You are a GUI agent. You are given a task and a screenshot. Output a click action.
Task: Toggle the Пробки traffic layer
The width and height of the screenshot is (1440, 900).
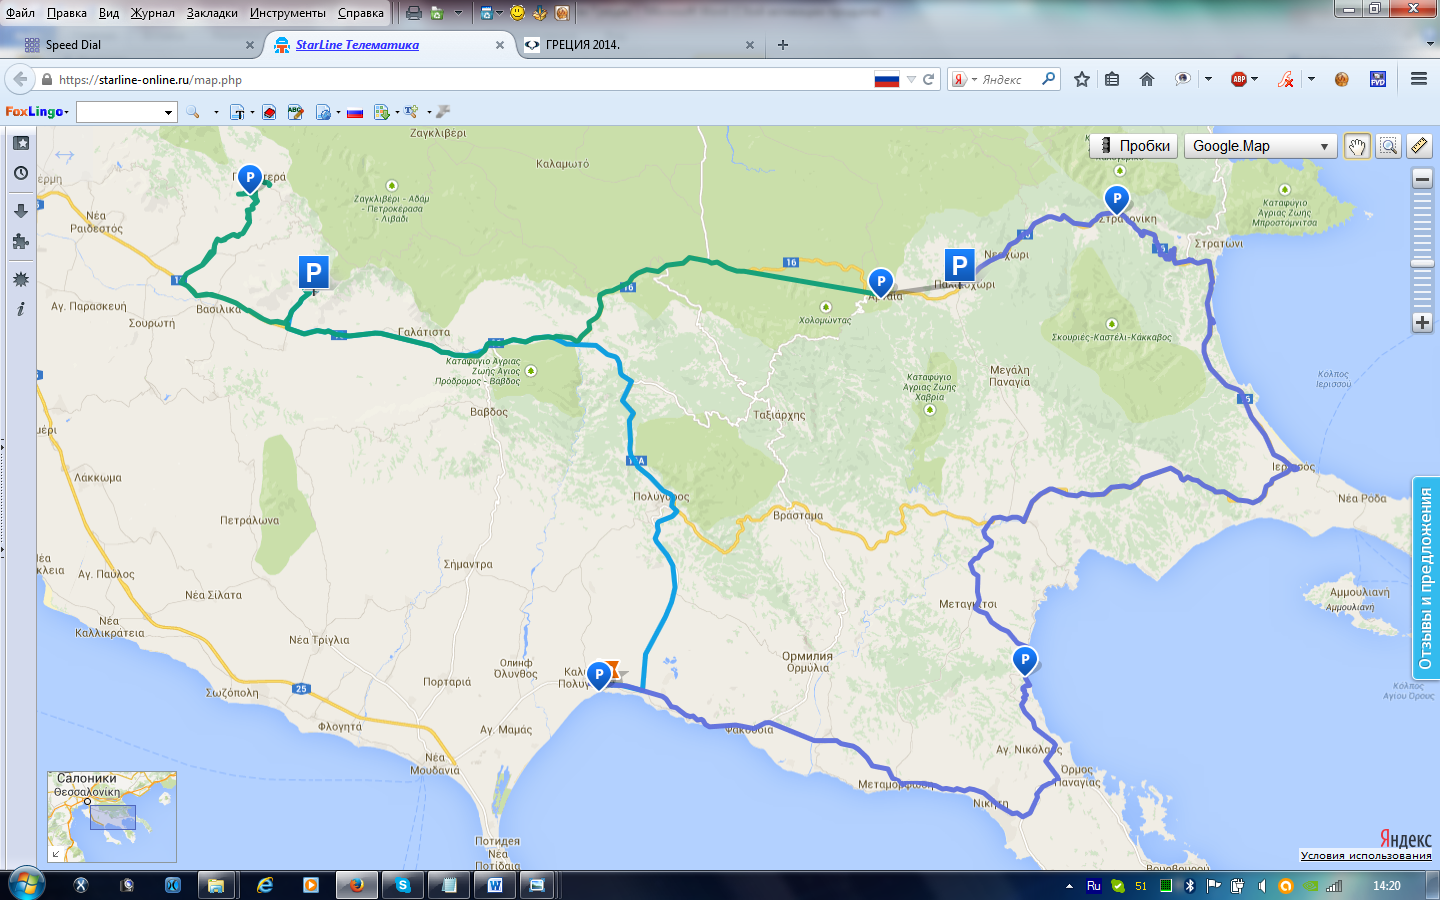point(1133,146)
